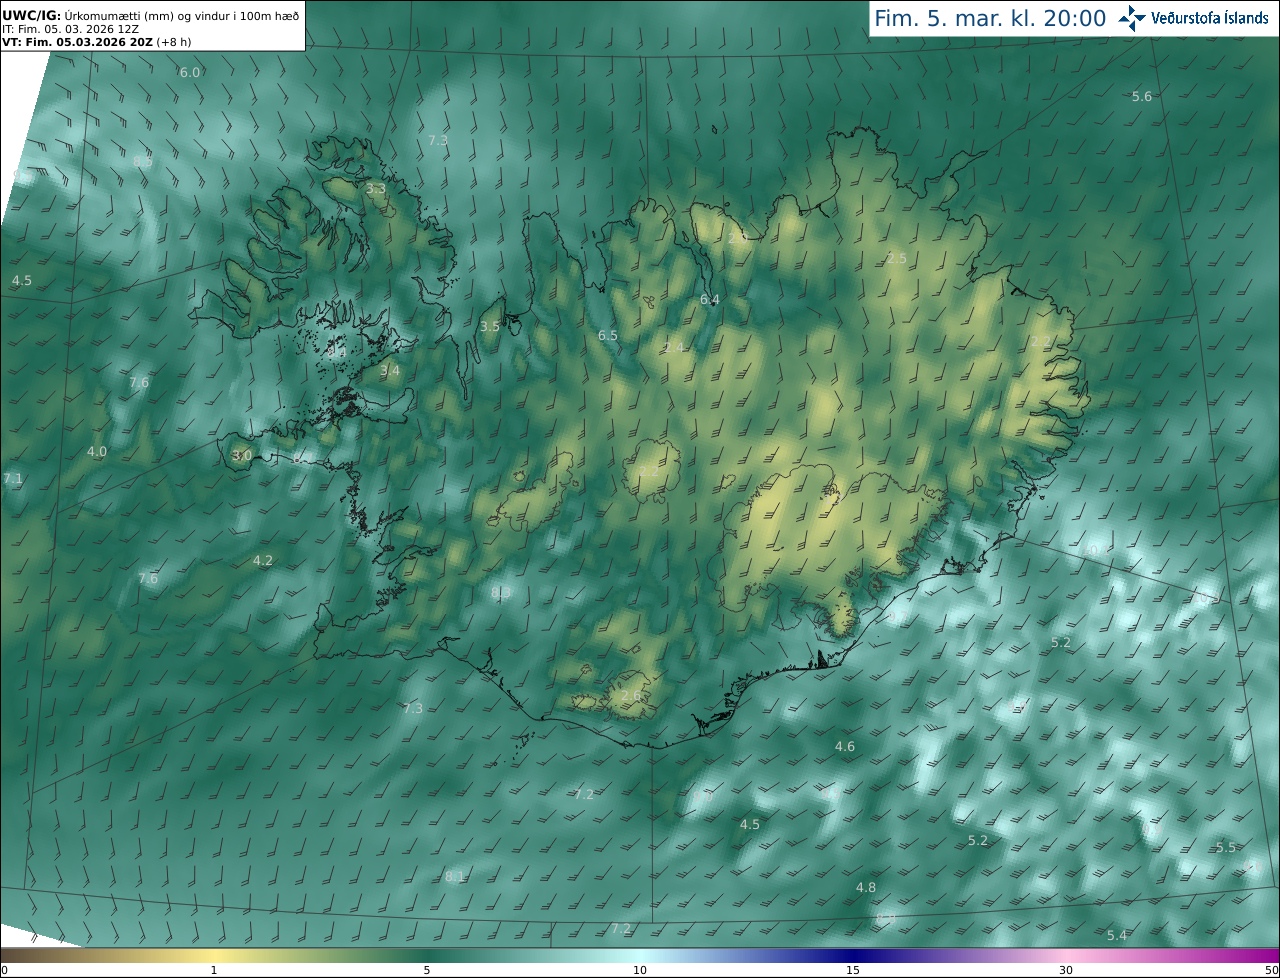Click the 4.6 value label
The image size is (1280, 978).
point(845,747)
